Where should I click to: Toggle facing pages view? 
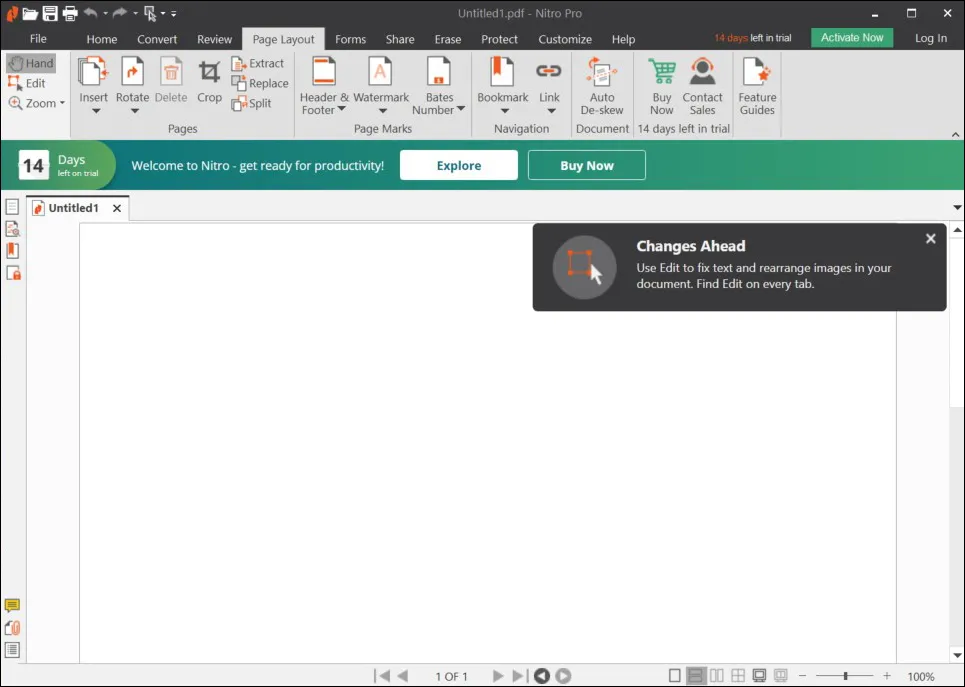(x=718, y=675)
